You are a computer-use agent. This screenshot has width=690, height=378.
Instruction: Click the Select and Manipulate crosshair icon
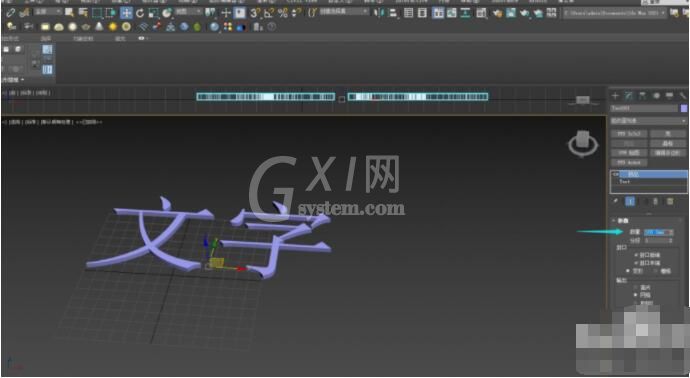(226, 13)
